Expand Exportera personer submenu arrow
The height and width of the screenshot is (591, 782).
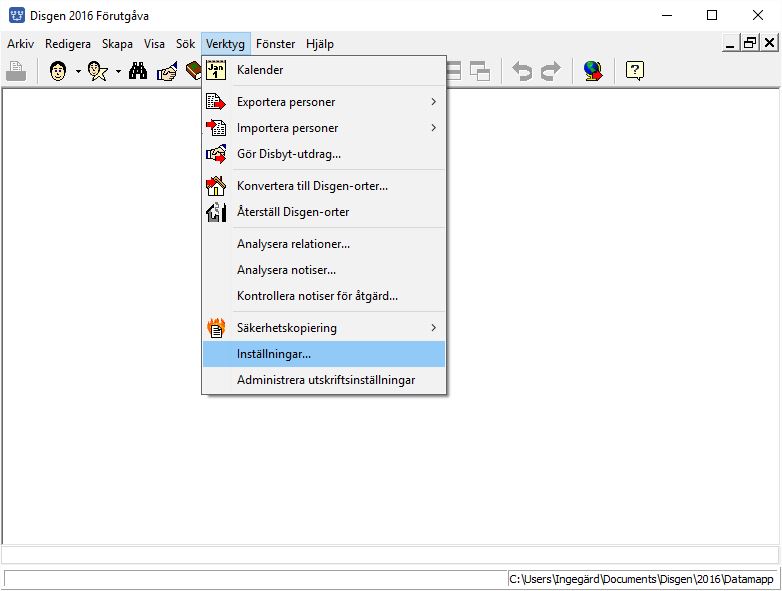tap(433, 102)
